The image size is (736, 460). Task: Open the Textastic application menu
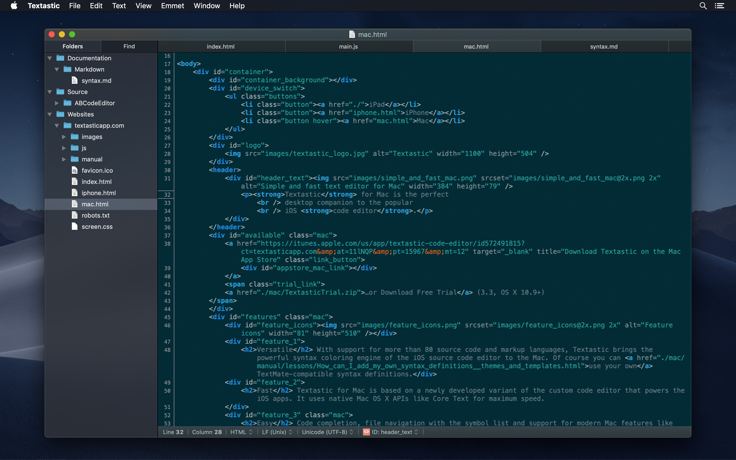pyautogui.click(x=43, y=6)
